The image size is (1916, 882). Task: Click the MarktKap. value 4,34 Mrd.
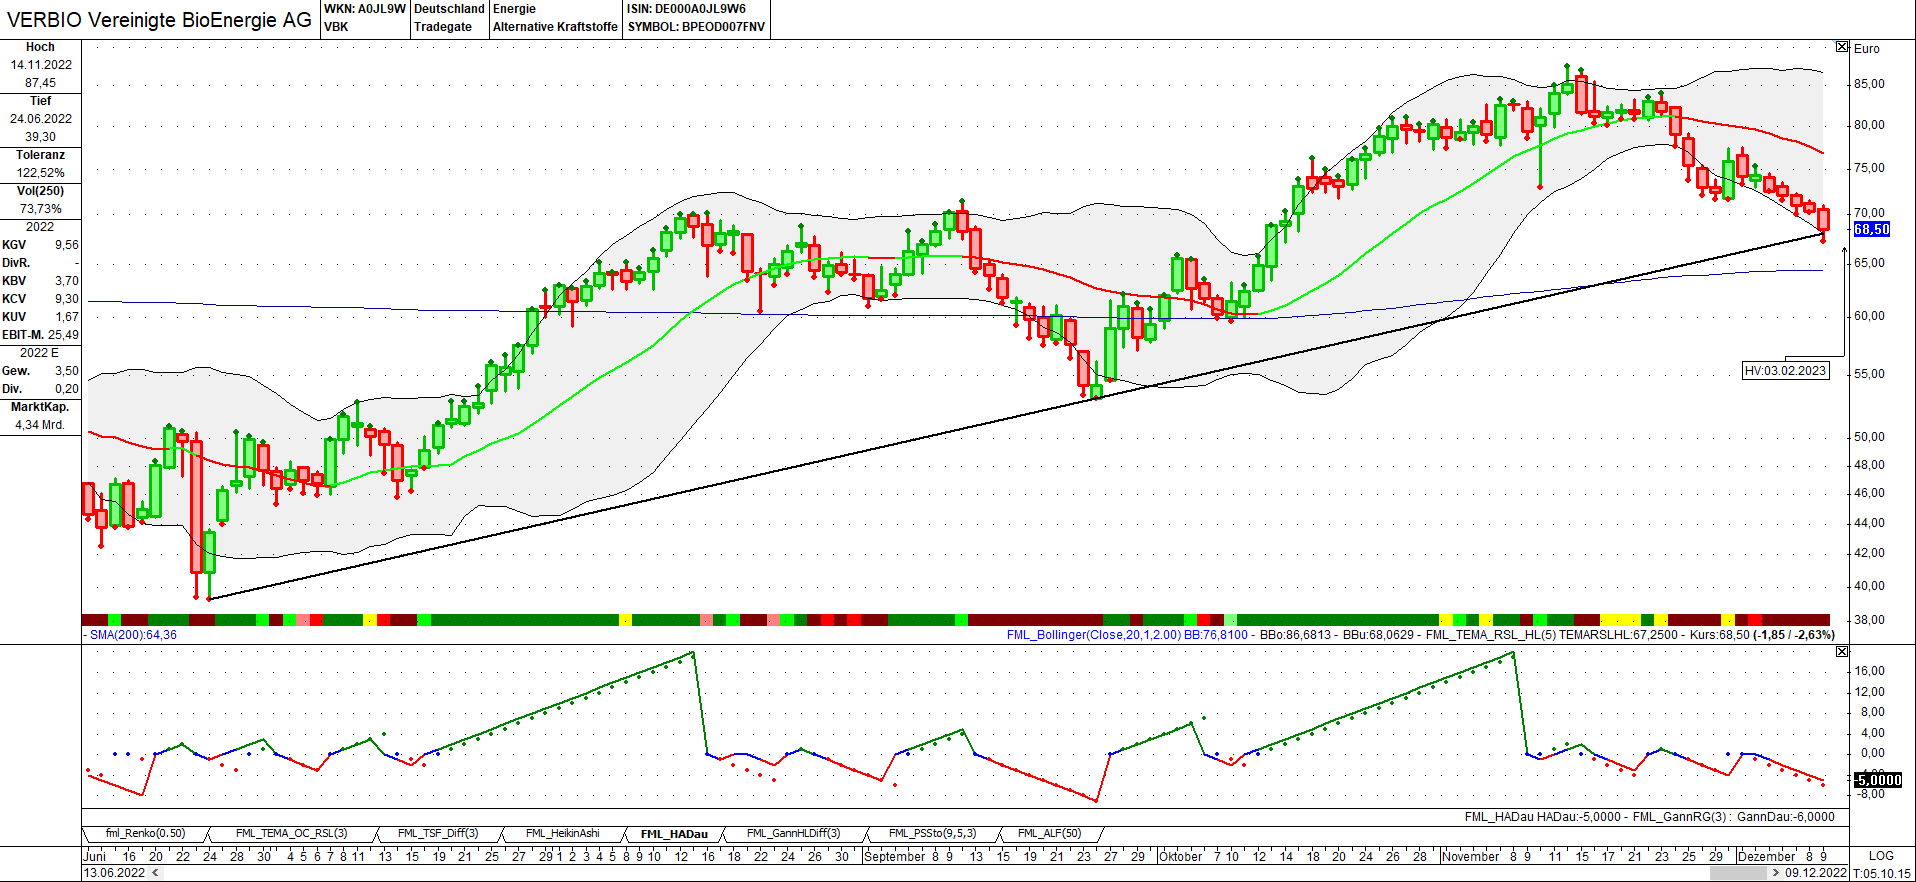click(40, 425)
